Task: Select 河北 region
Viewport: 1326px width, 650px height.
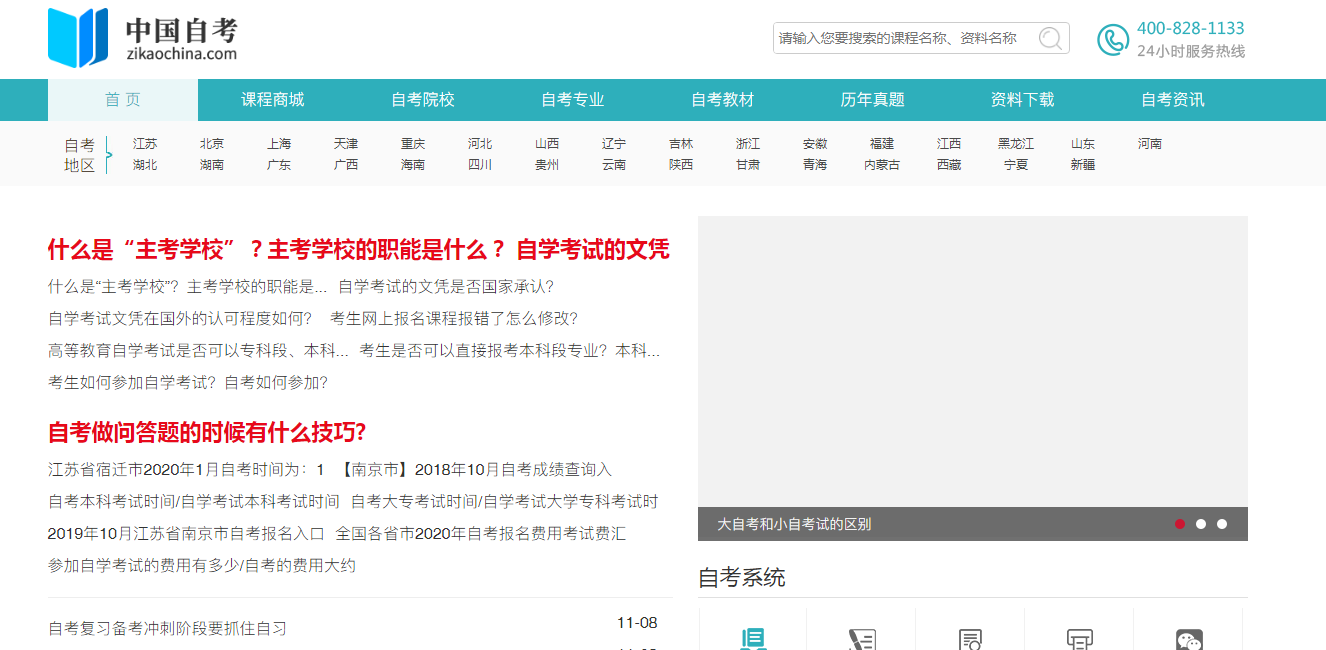Action: pos(480,144)
